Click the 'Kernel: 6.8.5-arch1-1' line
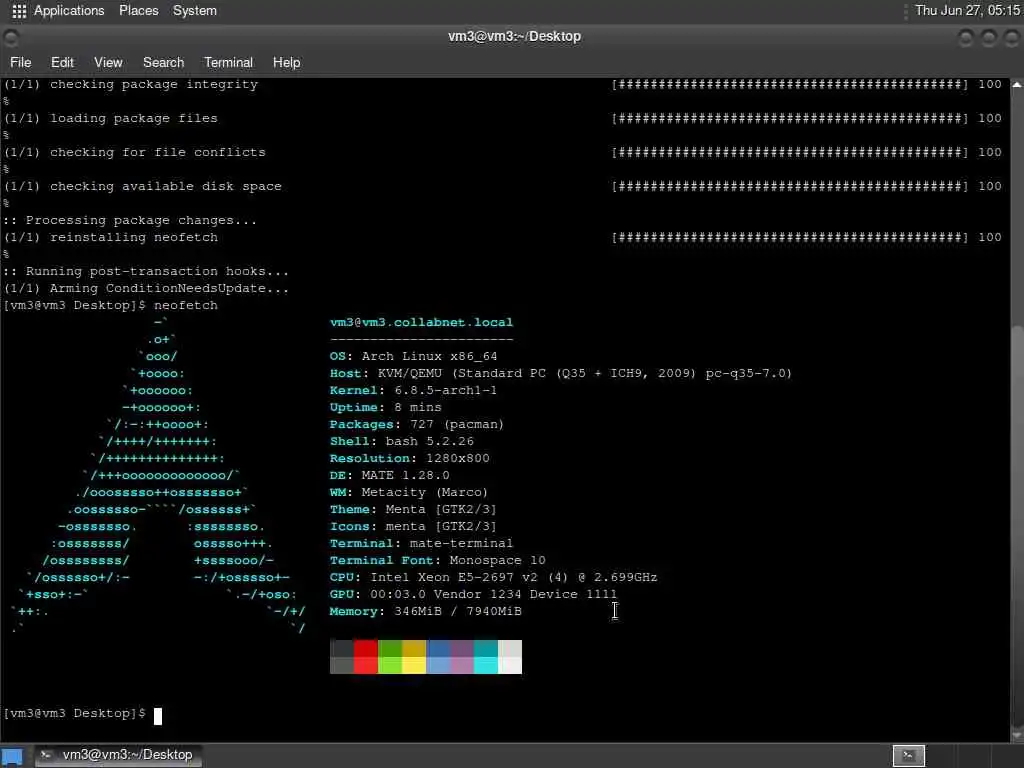 tap(413, 391)
